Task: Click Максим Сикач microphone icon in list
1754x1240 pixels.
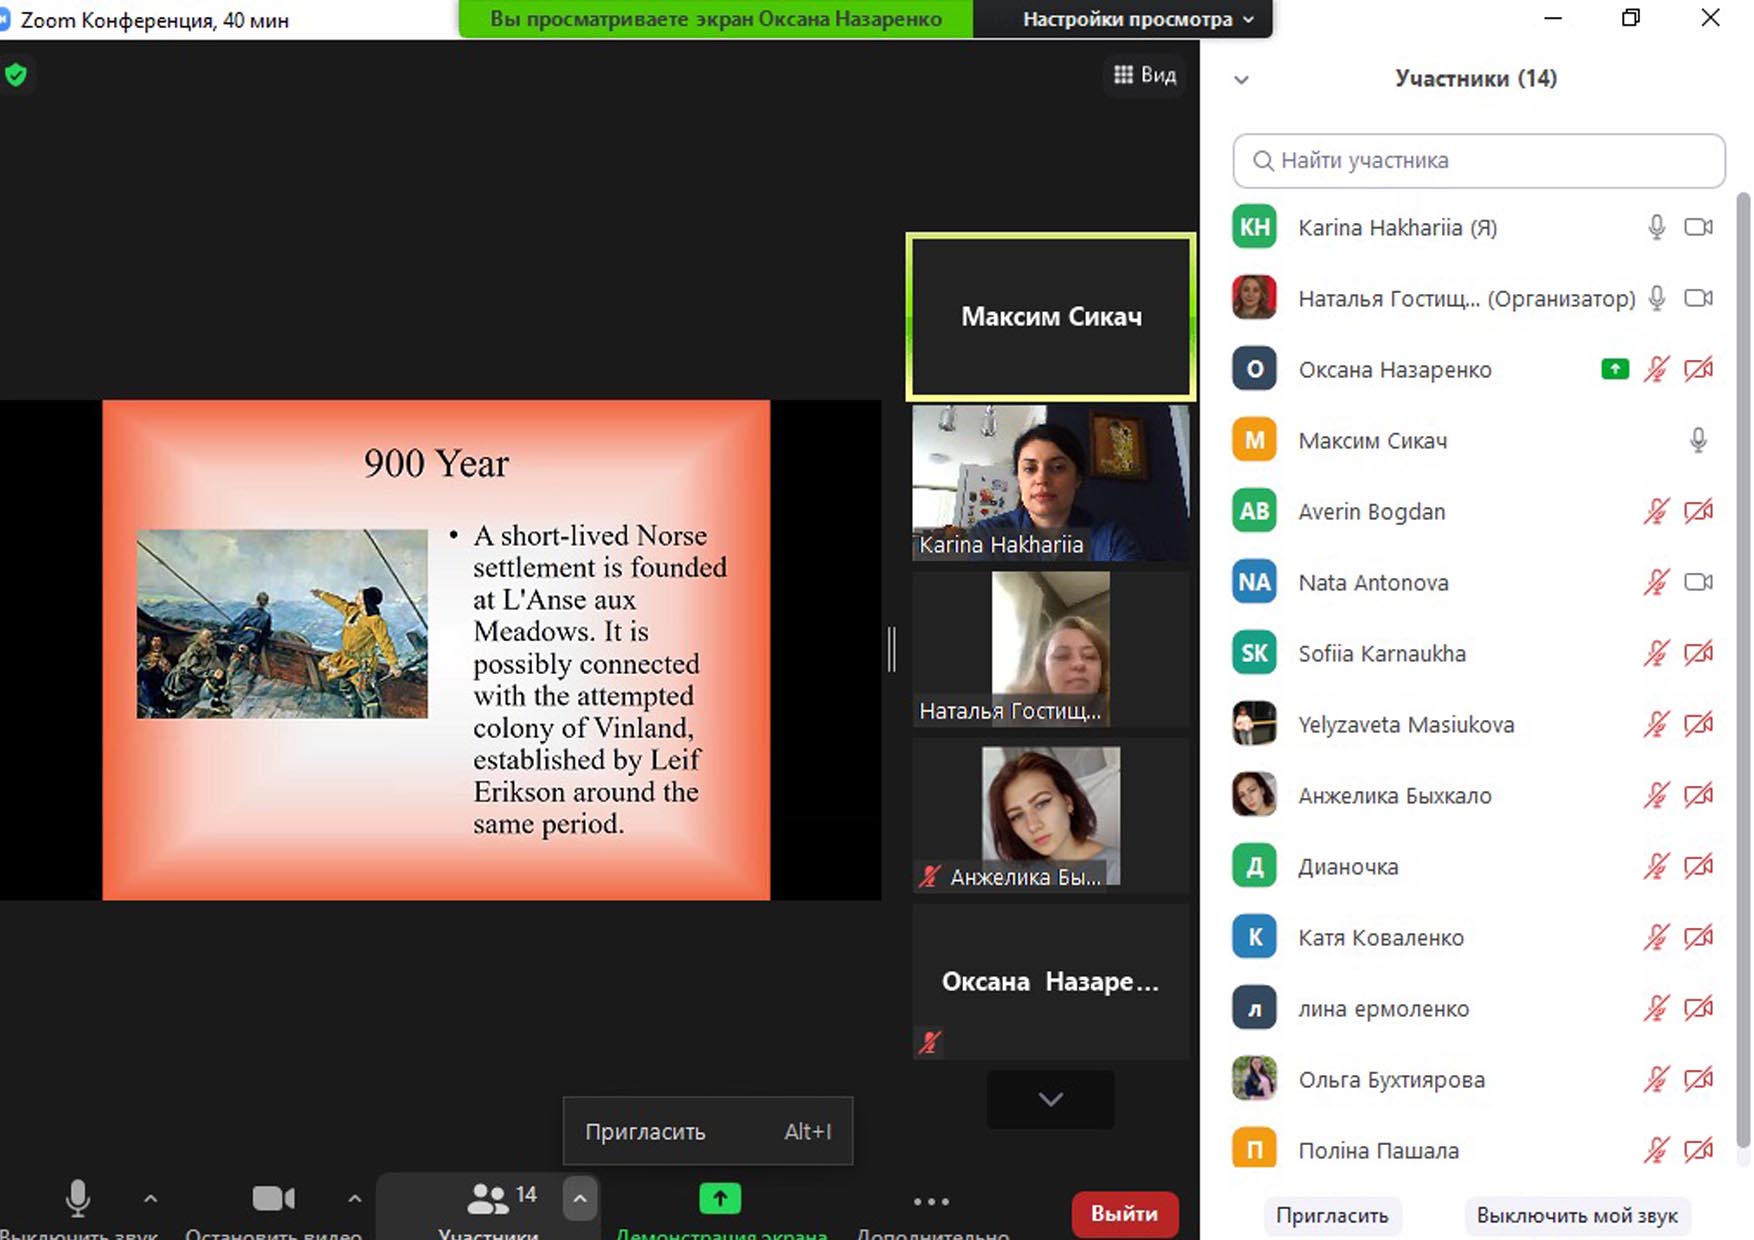Action: tap(1697, 441)
